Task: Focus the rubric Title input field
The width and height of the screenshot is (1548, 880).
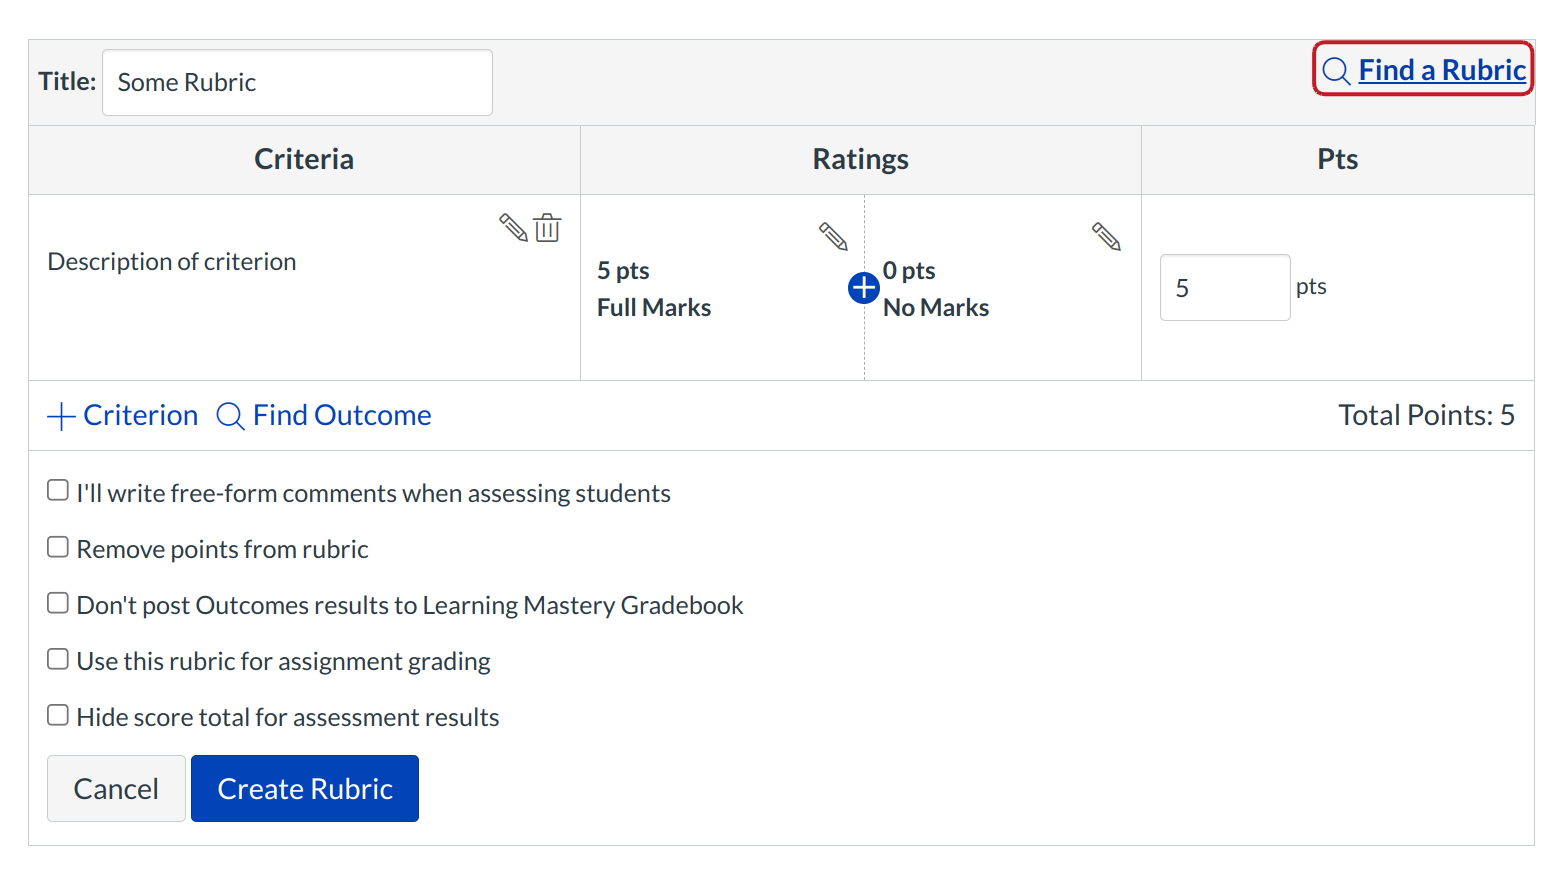Action: tap(297, 82)
